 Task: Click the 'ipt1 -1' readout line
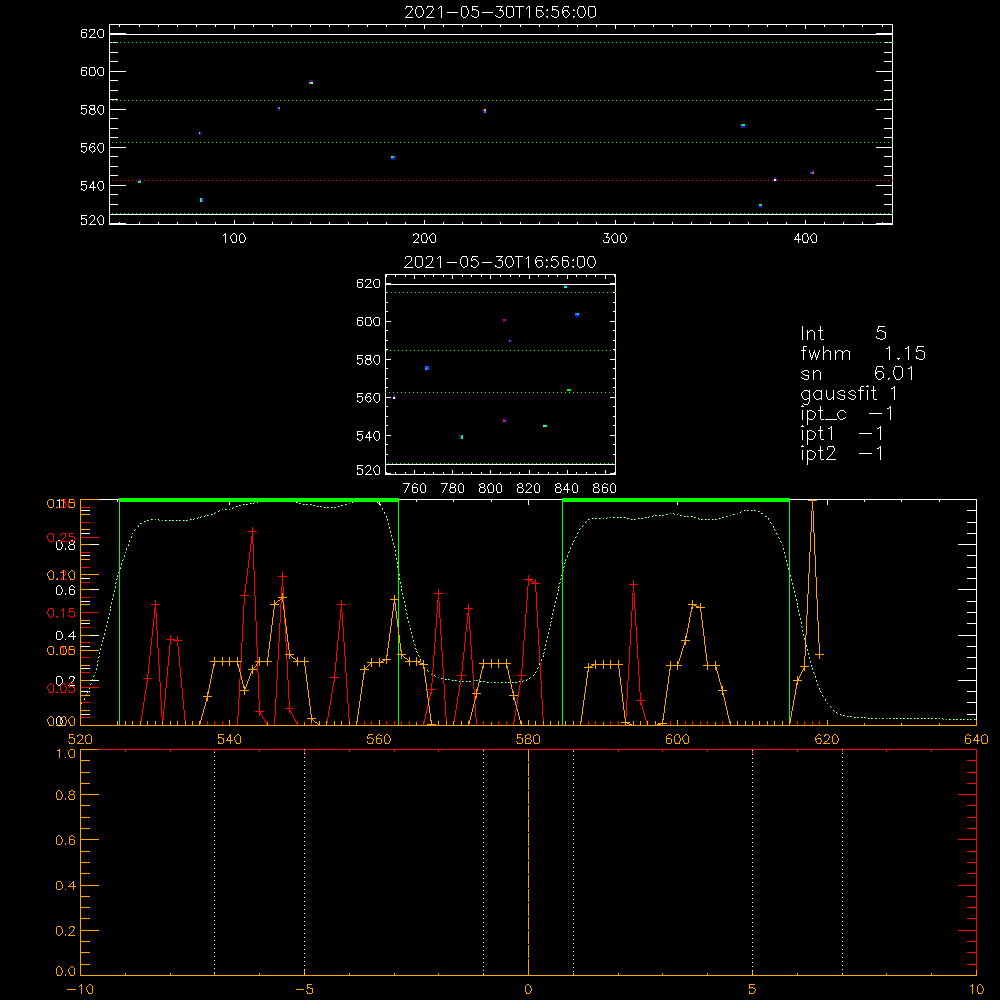842,434
